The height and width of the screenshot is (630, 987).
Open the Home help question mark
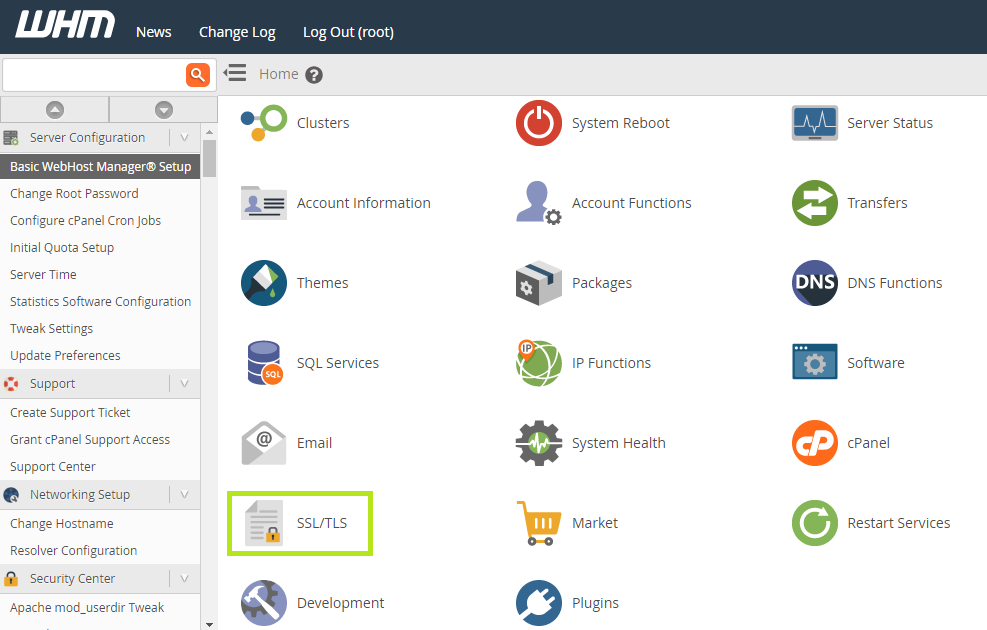click(x=314, y=75)
